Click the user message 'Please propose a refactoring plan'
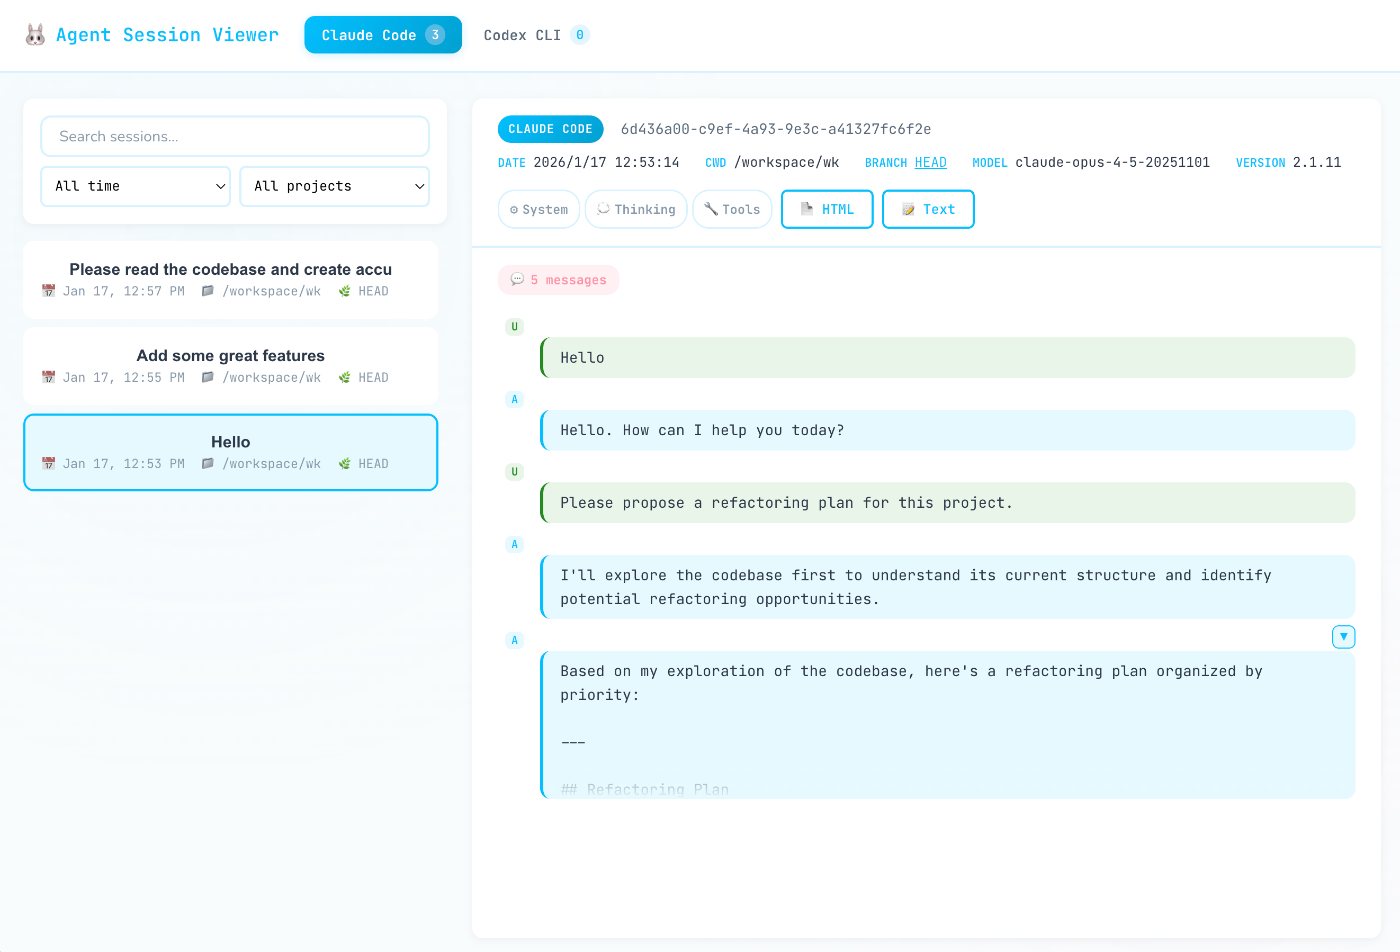Viewport: 1400px width, 952px height. click(948, 503)
